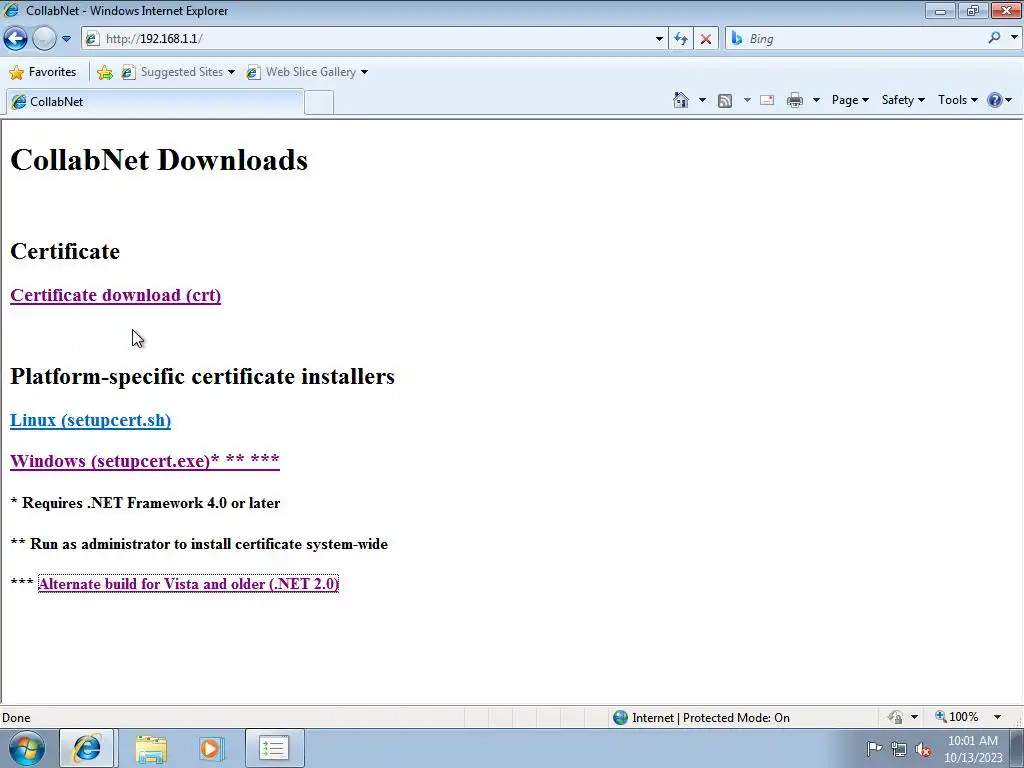The image size is (1024, 768).
Task: Expand the zoom level dropdown arrow
Action: coord(997,717)
